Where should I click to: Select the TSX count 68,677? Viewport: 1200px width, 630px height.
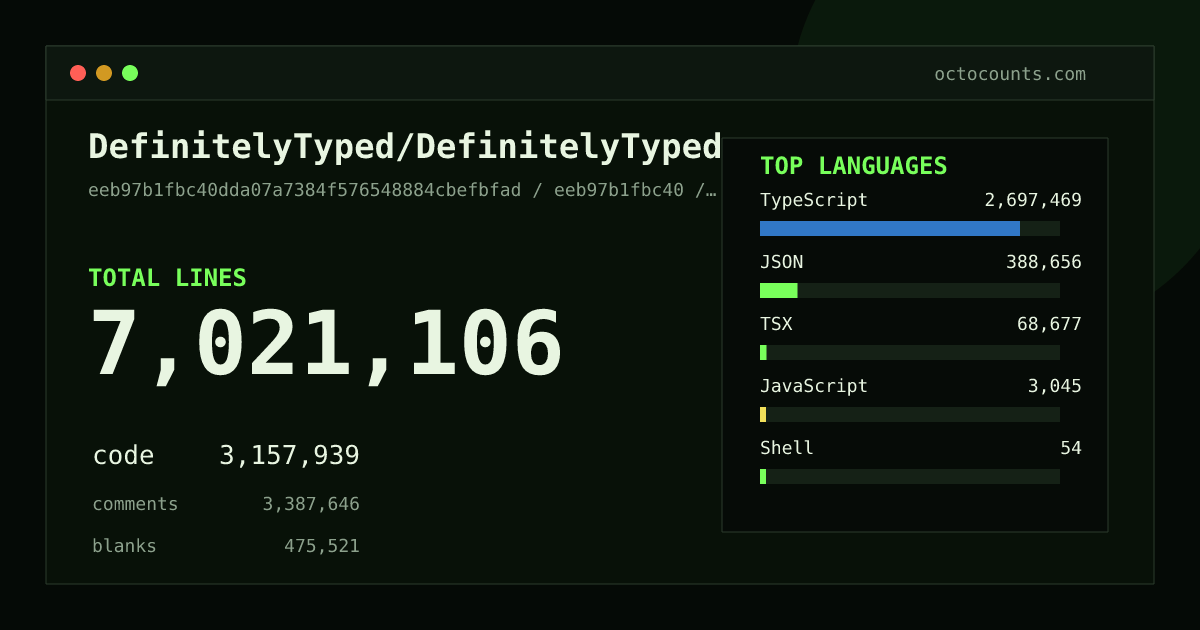1049,324
